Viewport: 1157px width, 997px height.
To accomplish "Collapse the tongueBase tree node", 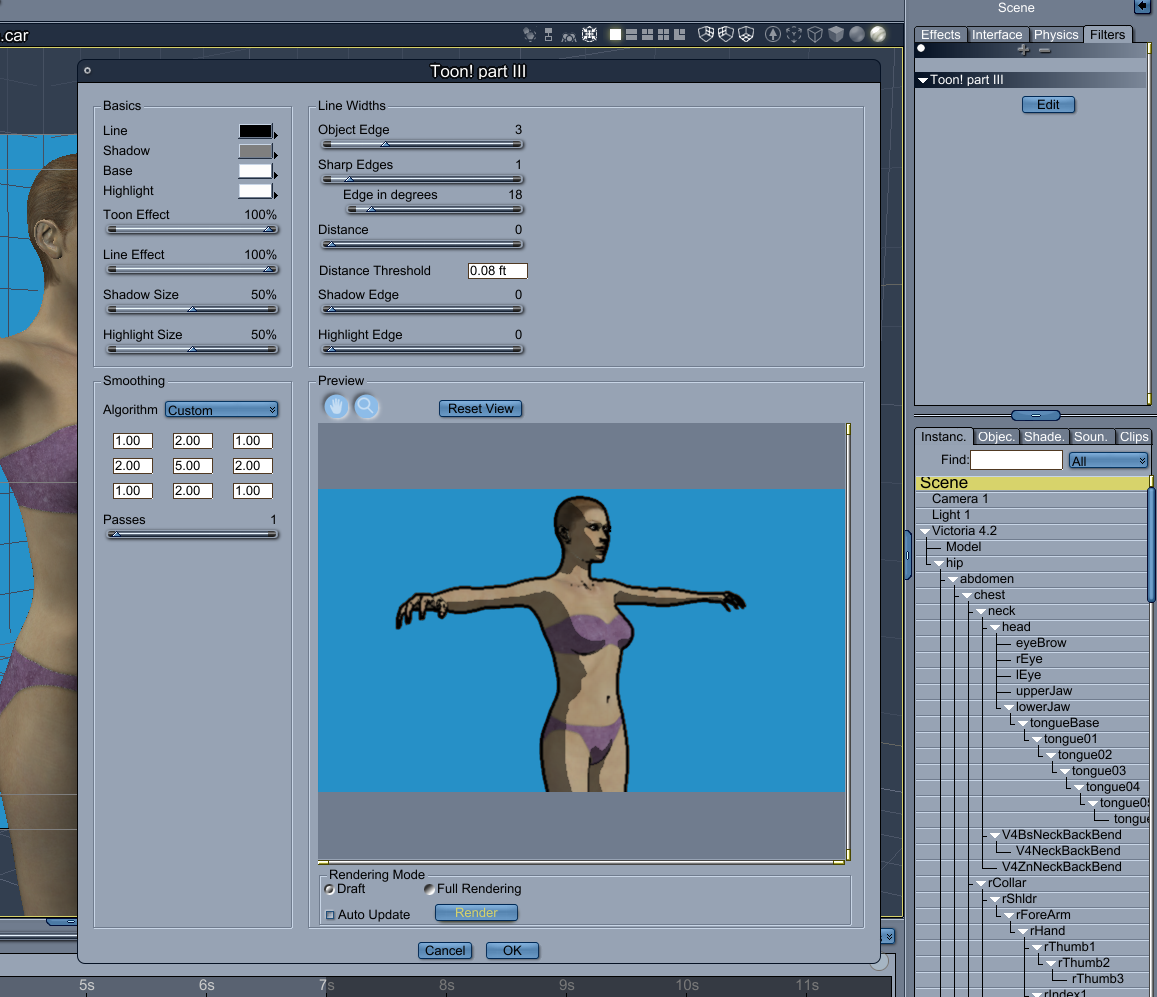I will pos(1023,723).
